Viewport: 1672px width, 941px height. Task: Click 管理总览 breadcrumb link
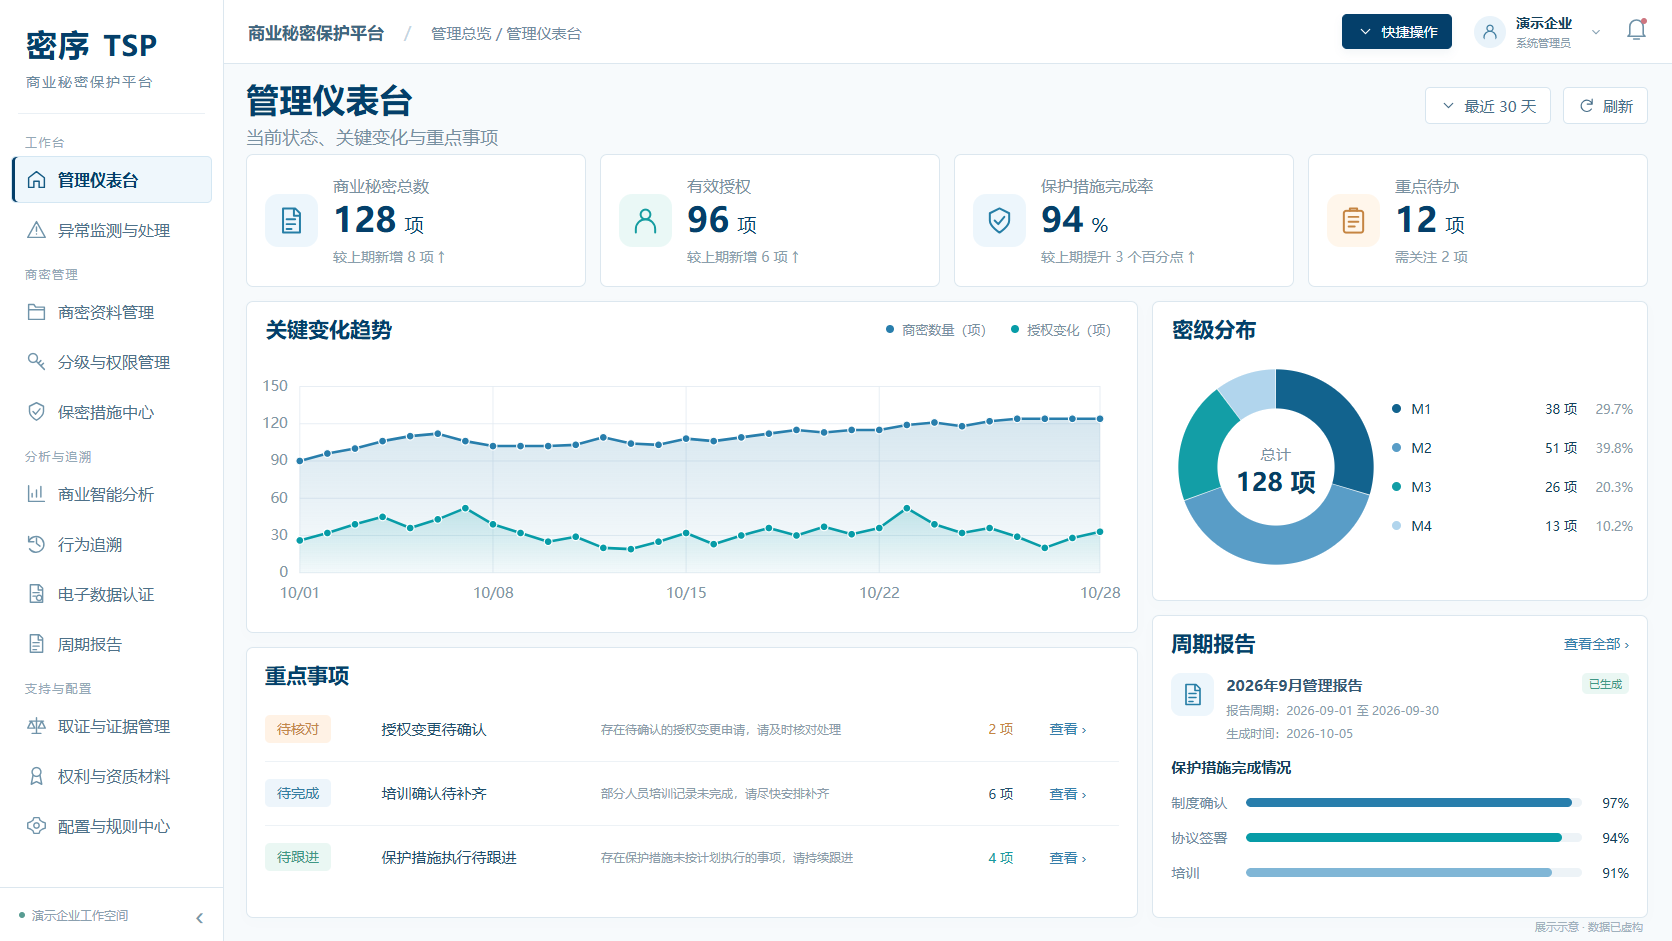(x=461, y=34)
